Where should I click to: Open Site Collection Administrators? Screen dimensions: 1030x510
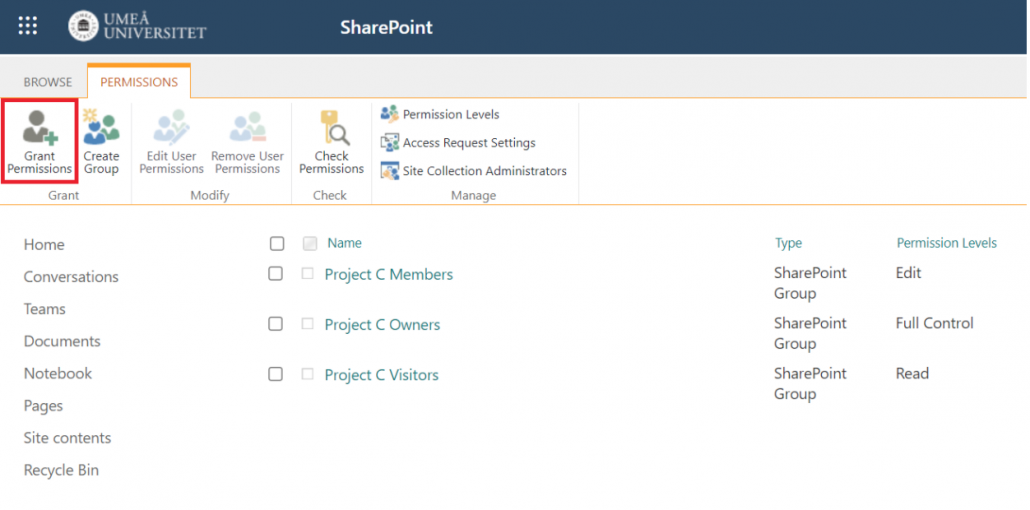474,171
